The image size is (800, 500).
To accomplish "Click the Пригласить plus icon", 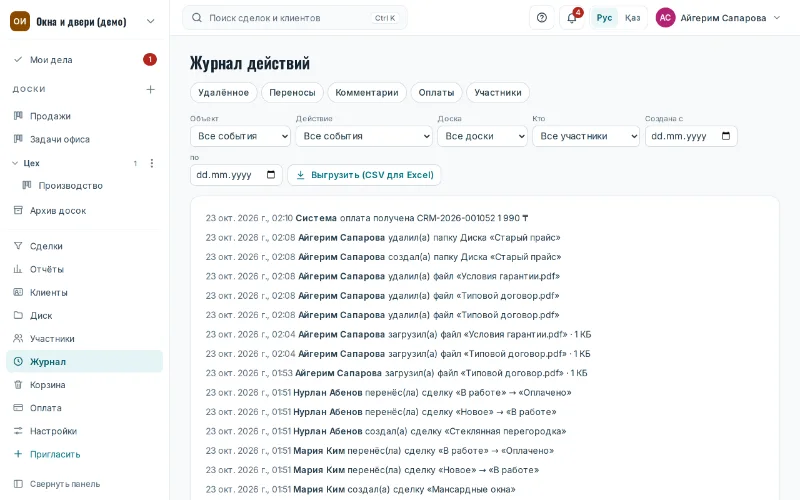I will [x=18, y=454].
